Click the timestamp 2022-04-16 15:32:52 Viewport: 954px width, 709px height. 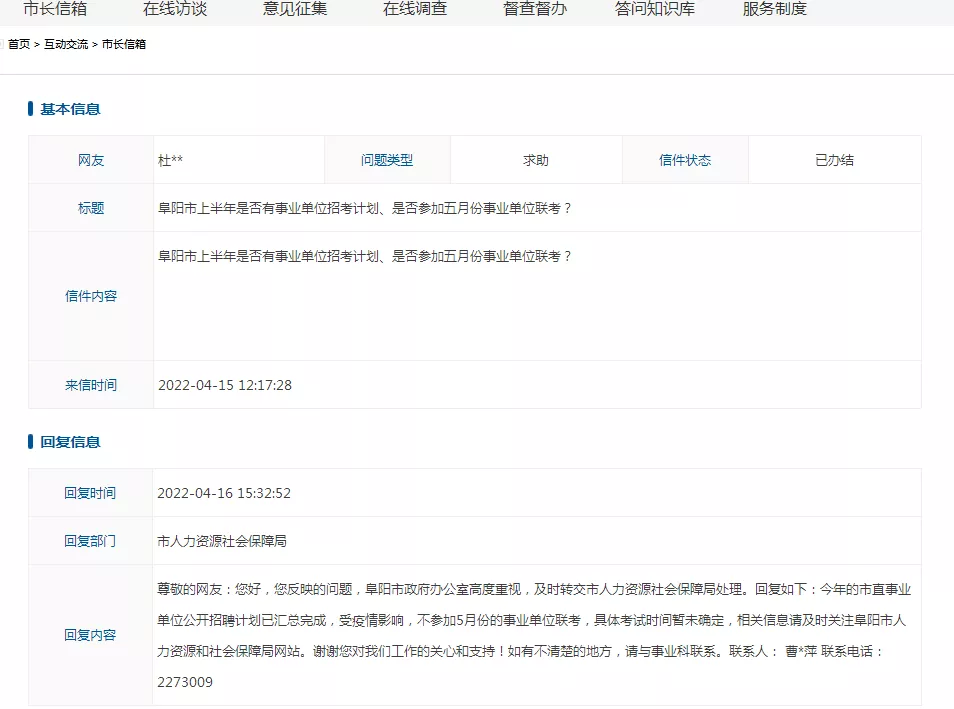pos(224,493)
